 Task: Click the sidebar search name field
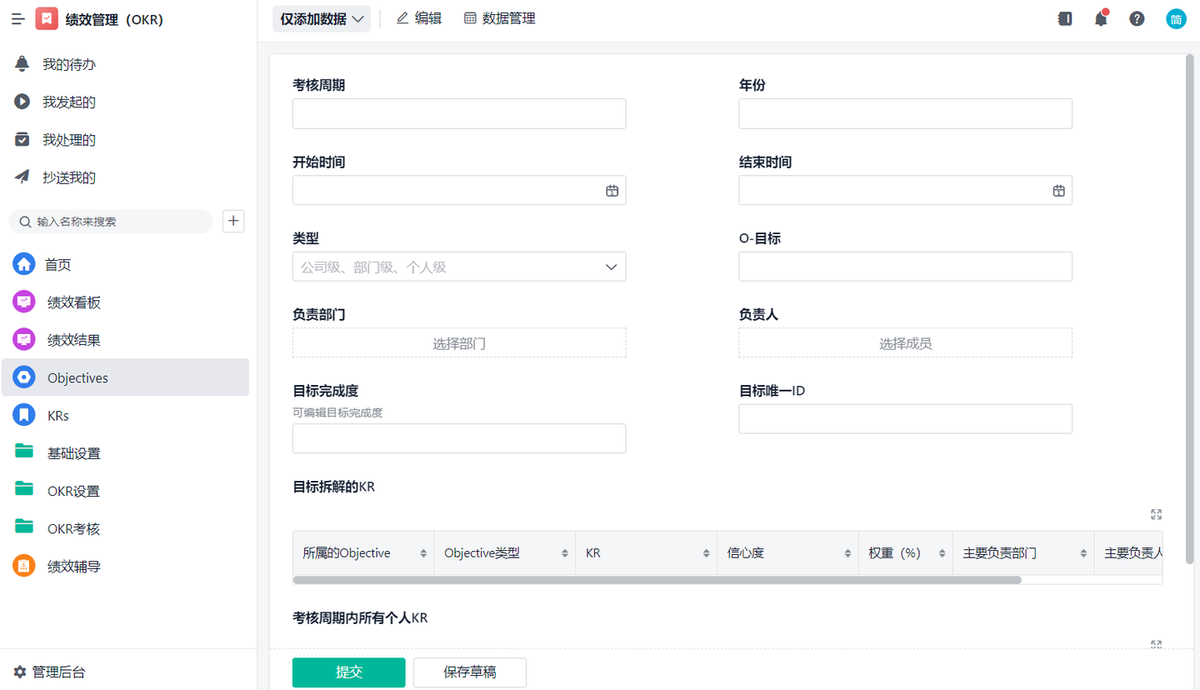click(111, 221)
